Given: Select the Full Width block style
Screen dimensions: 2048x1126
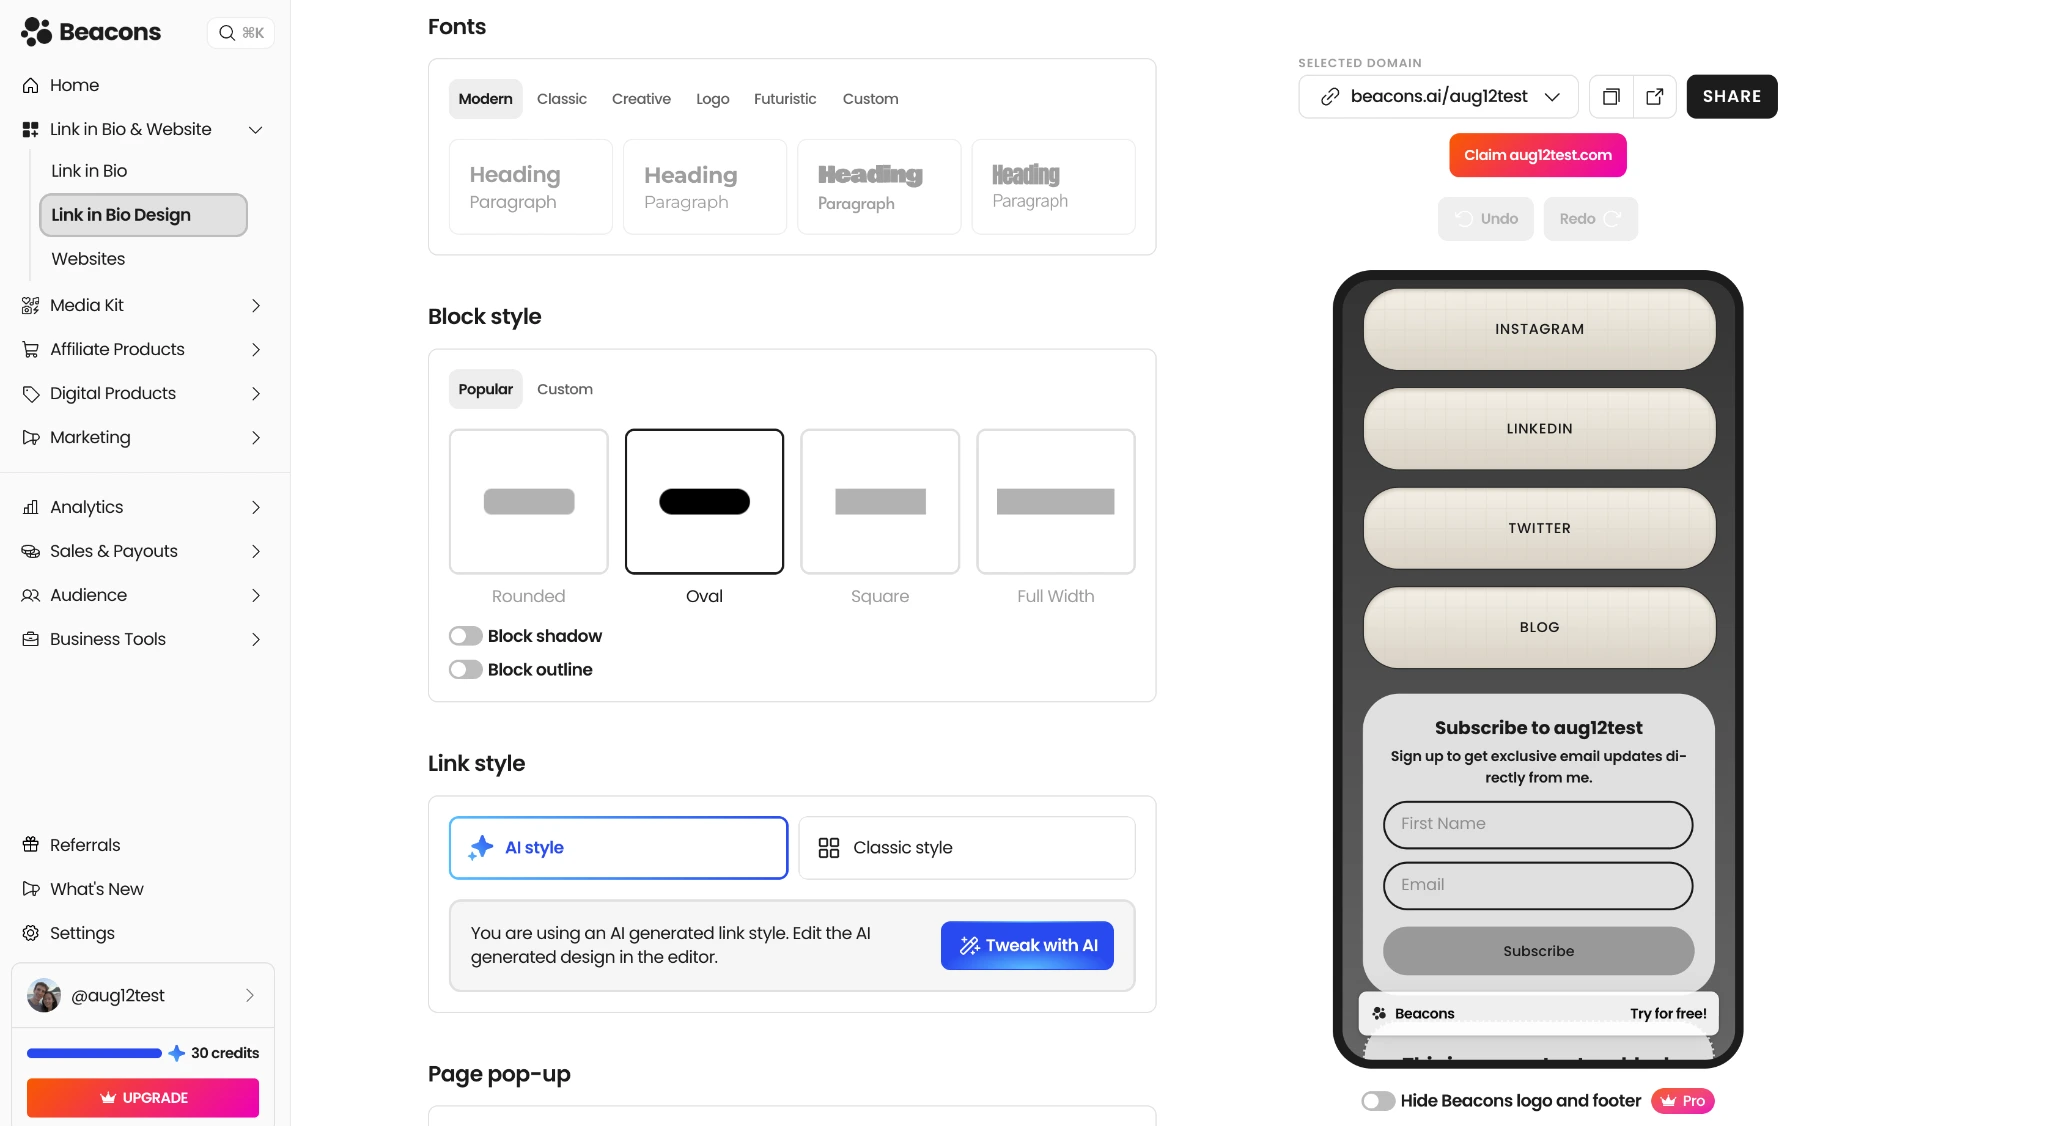Looking at the screenshot, I should 1056,502.
